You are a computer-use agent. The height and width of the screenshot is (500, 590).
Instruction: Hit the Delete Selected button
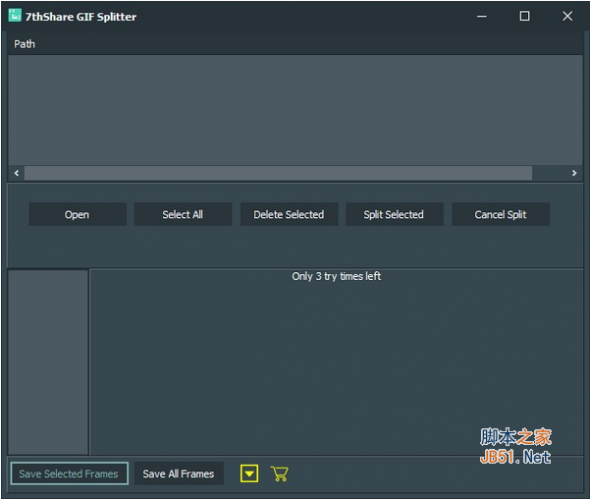tap(289, 214)
